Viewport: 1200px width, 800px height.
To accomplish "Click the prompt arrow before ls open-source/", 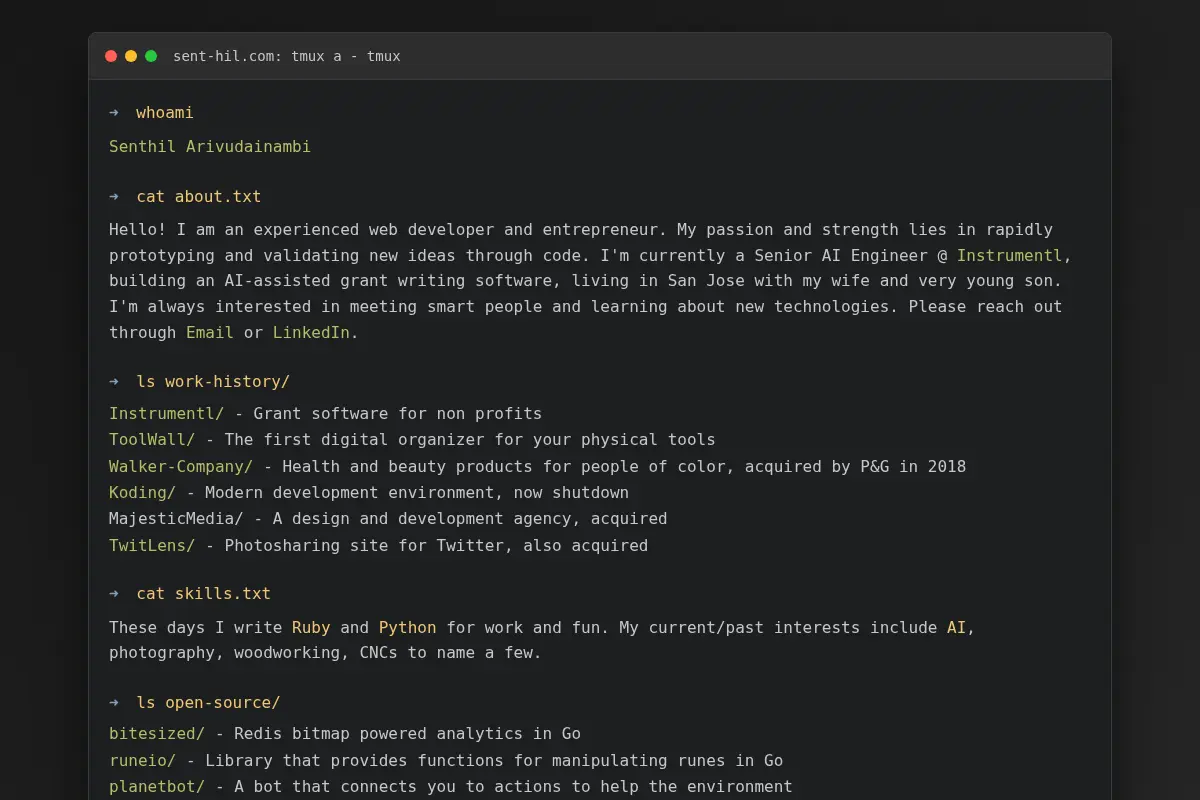I will (x=114, y=702).
